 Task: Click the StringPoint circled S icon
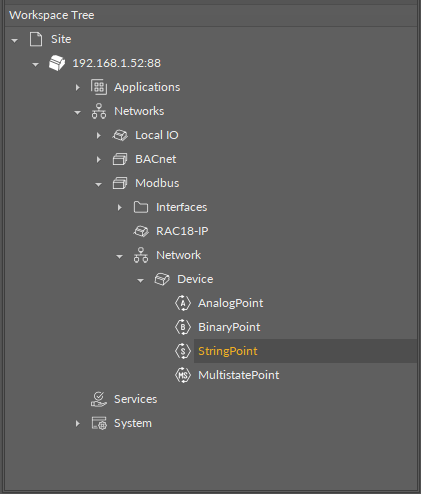[183, 351]
